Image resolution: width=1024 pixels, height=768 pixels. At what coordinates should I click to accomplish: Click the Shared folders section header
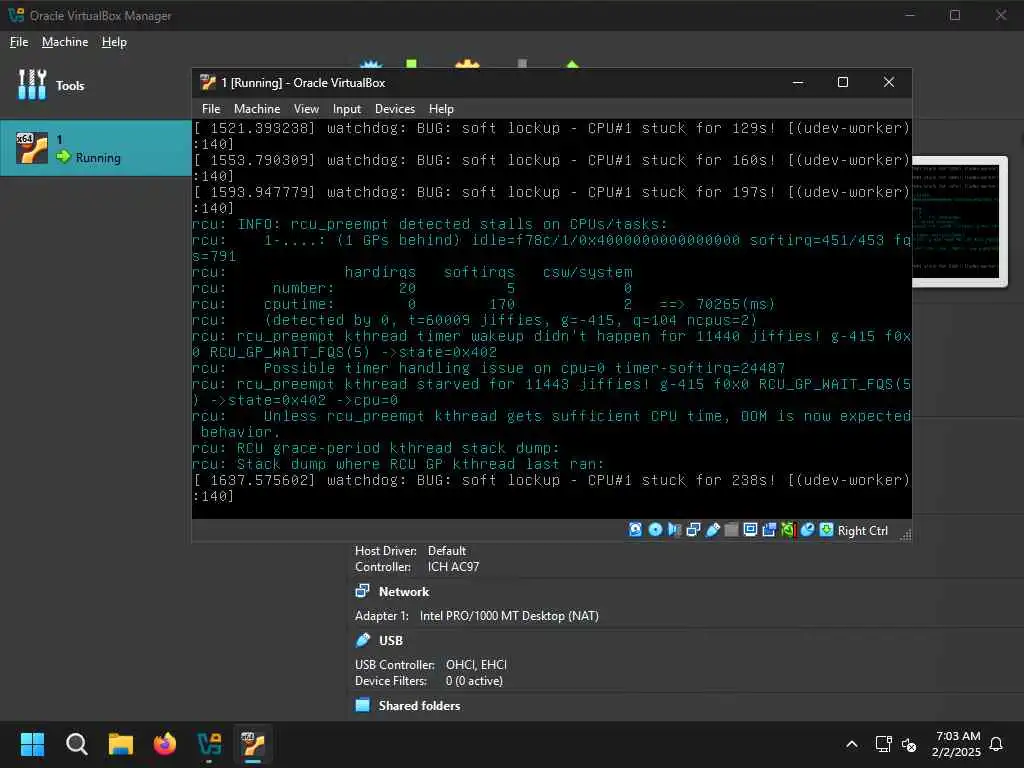coord(419,706)
